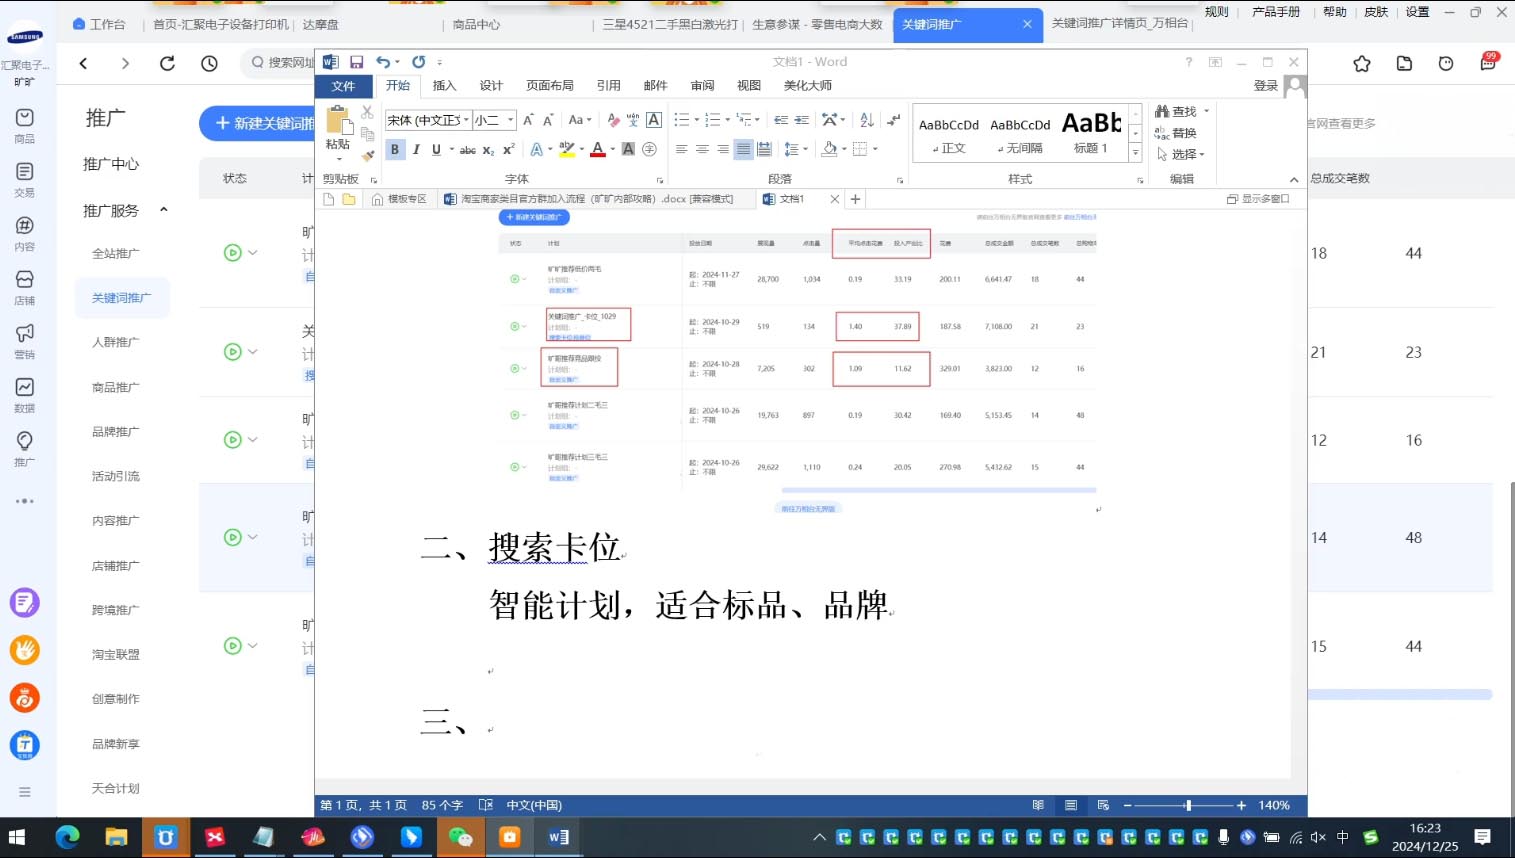The height and width of the screenshot is (858, 1515).
Task: Click the 显示多窗口 button
Action: point(1258,199)
